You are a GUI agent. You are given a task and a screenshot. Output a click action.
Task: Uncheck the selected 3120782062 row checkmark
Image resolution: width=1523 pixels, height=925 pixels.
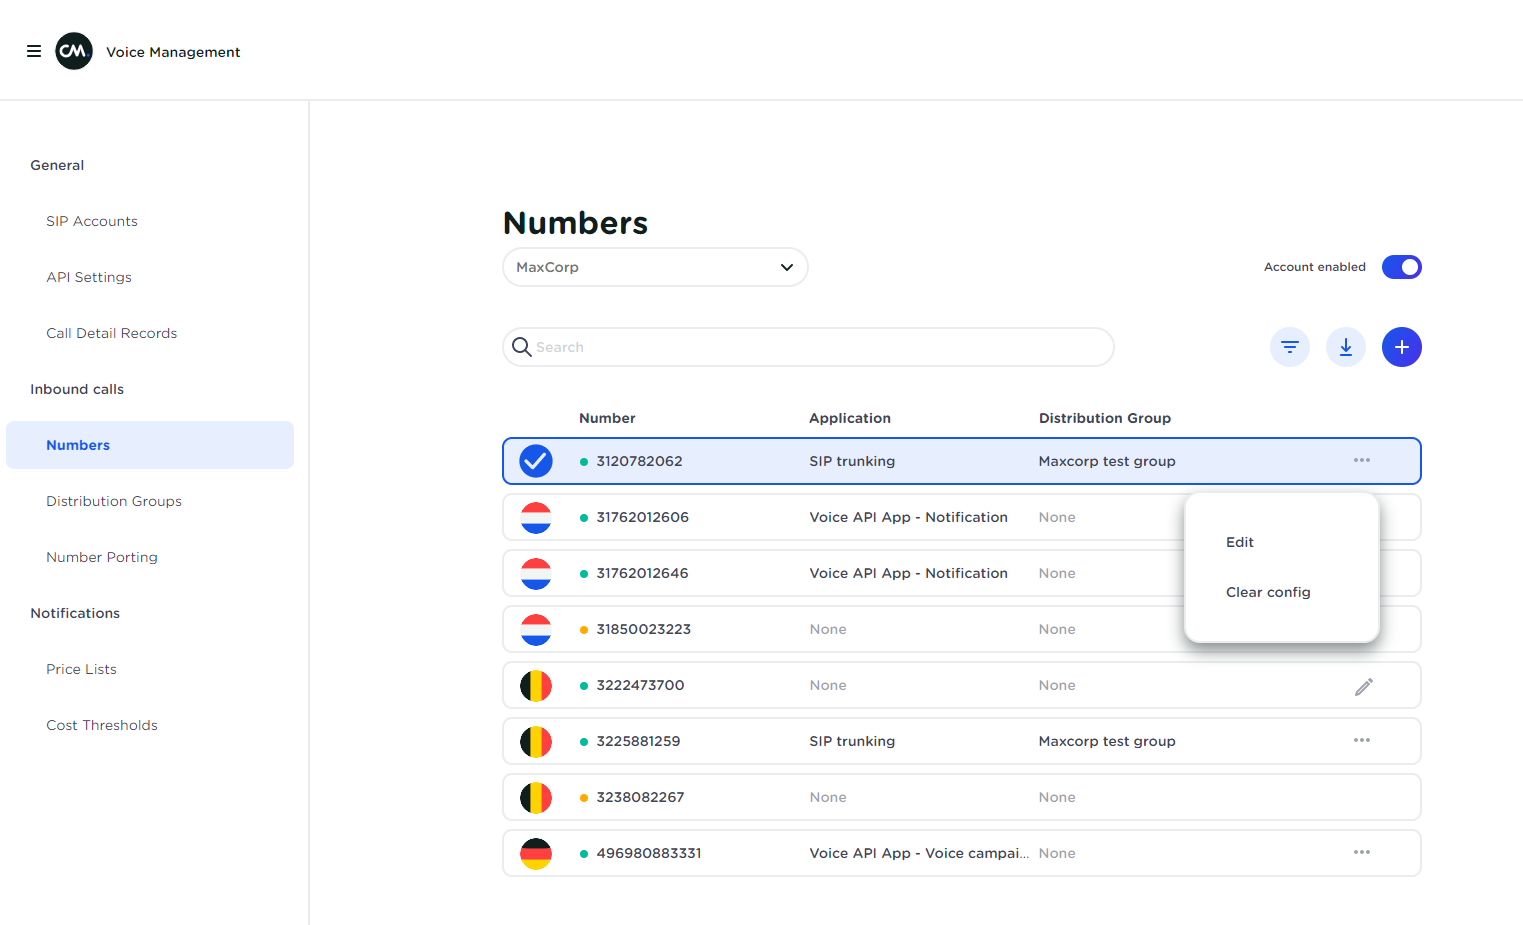[x=536, y=461]
